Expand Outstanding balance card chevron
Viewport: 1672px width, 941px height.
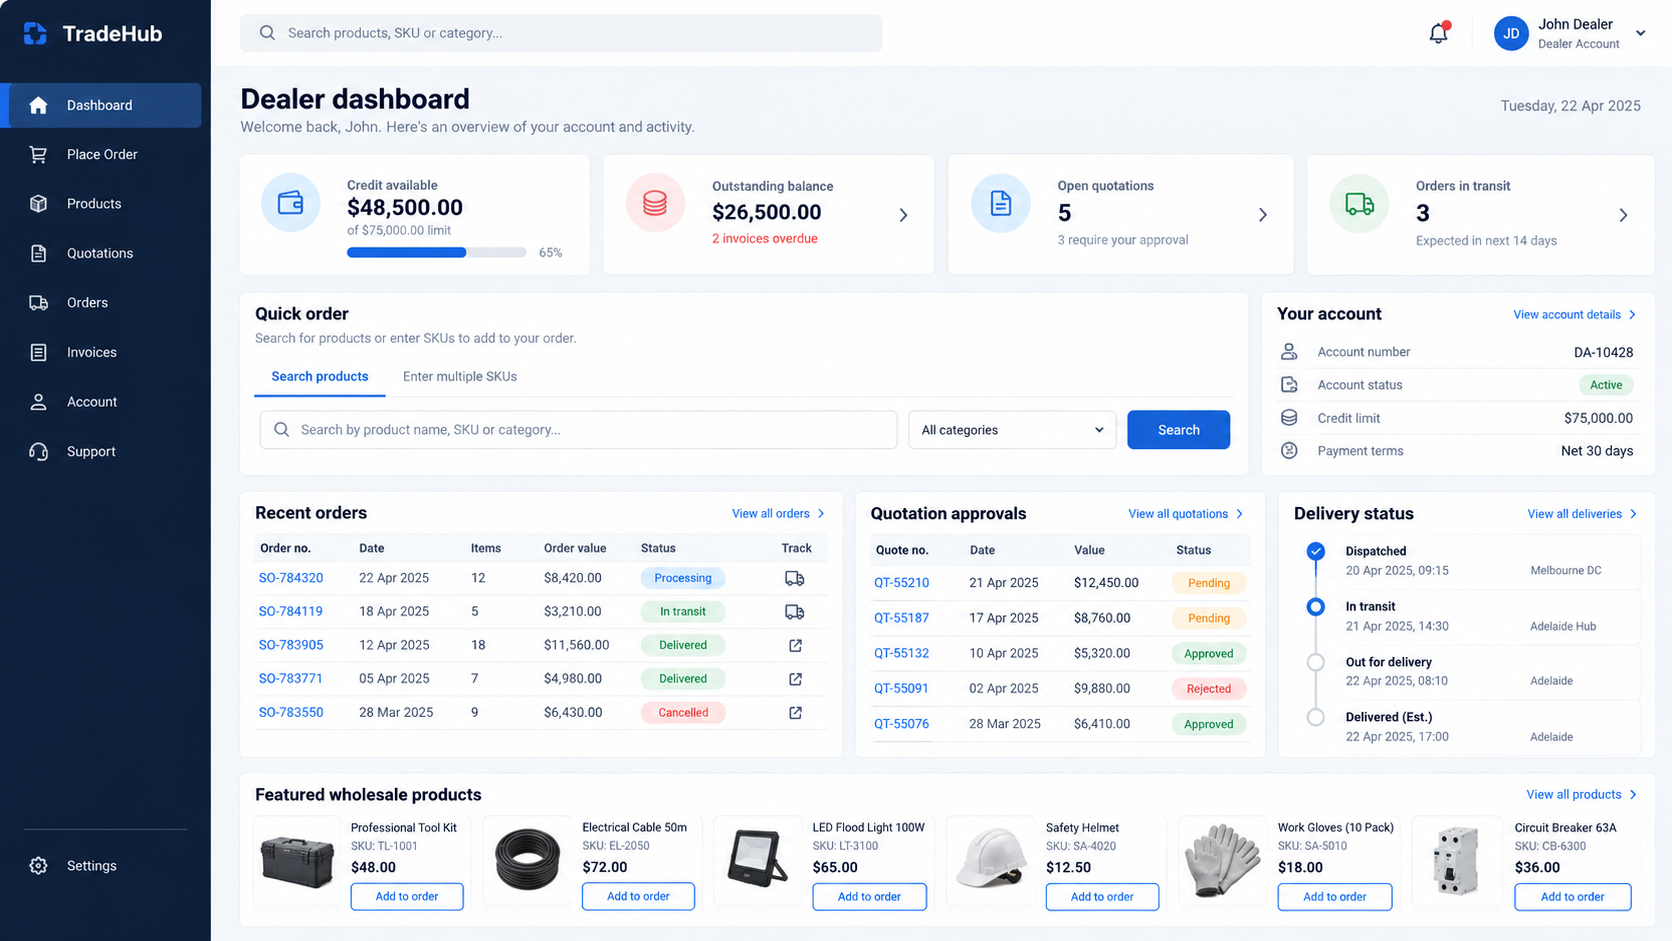[903, 215]
